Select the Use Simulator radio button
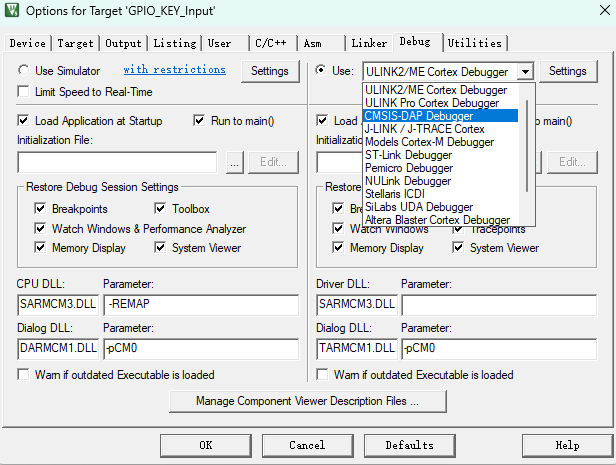This screenshot has height=465, width=616. pyautogui.click(x=24, y=71)
